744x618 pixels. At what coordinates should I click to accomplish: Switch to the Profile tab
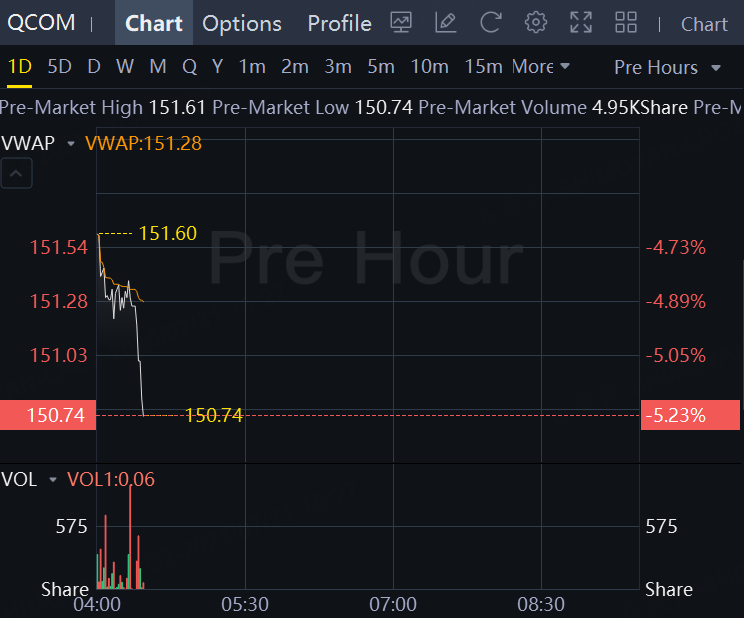tap(339, 23)
